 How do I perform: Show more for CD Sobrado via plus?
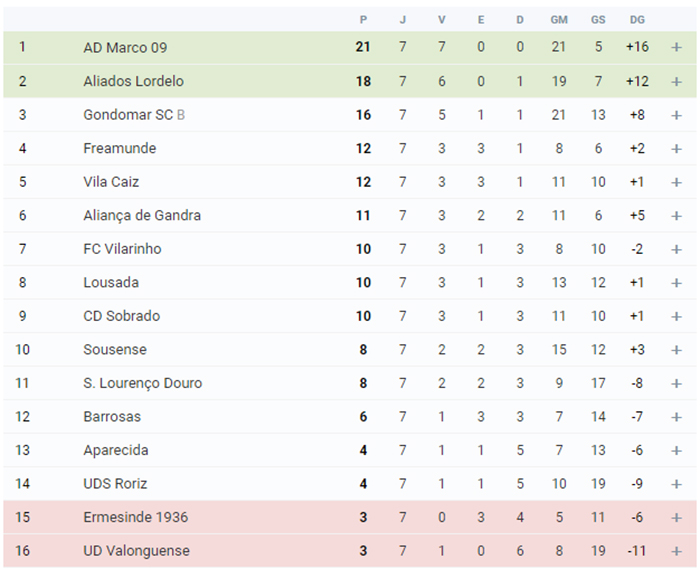pos(676,316)
